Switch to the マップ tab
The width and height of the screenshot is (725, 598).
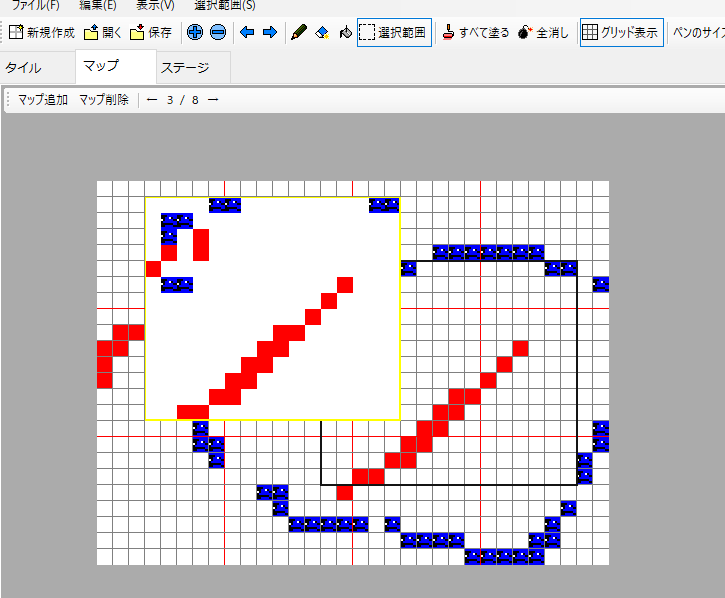(x=116, y=66)
